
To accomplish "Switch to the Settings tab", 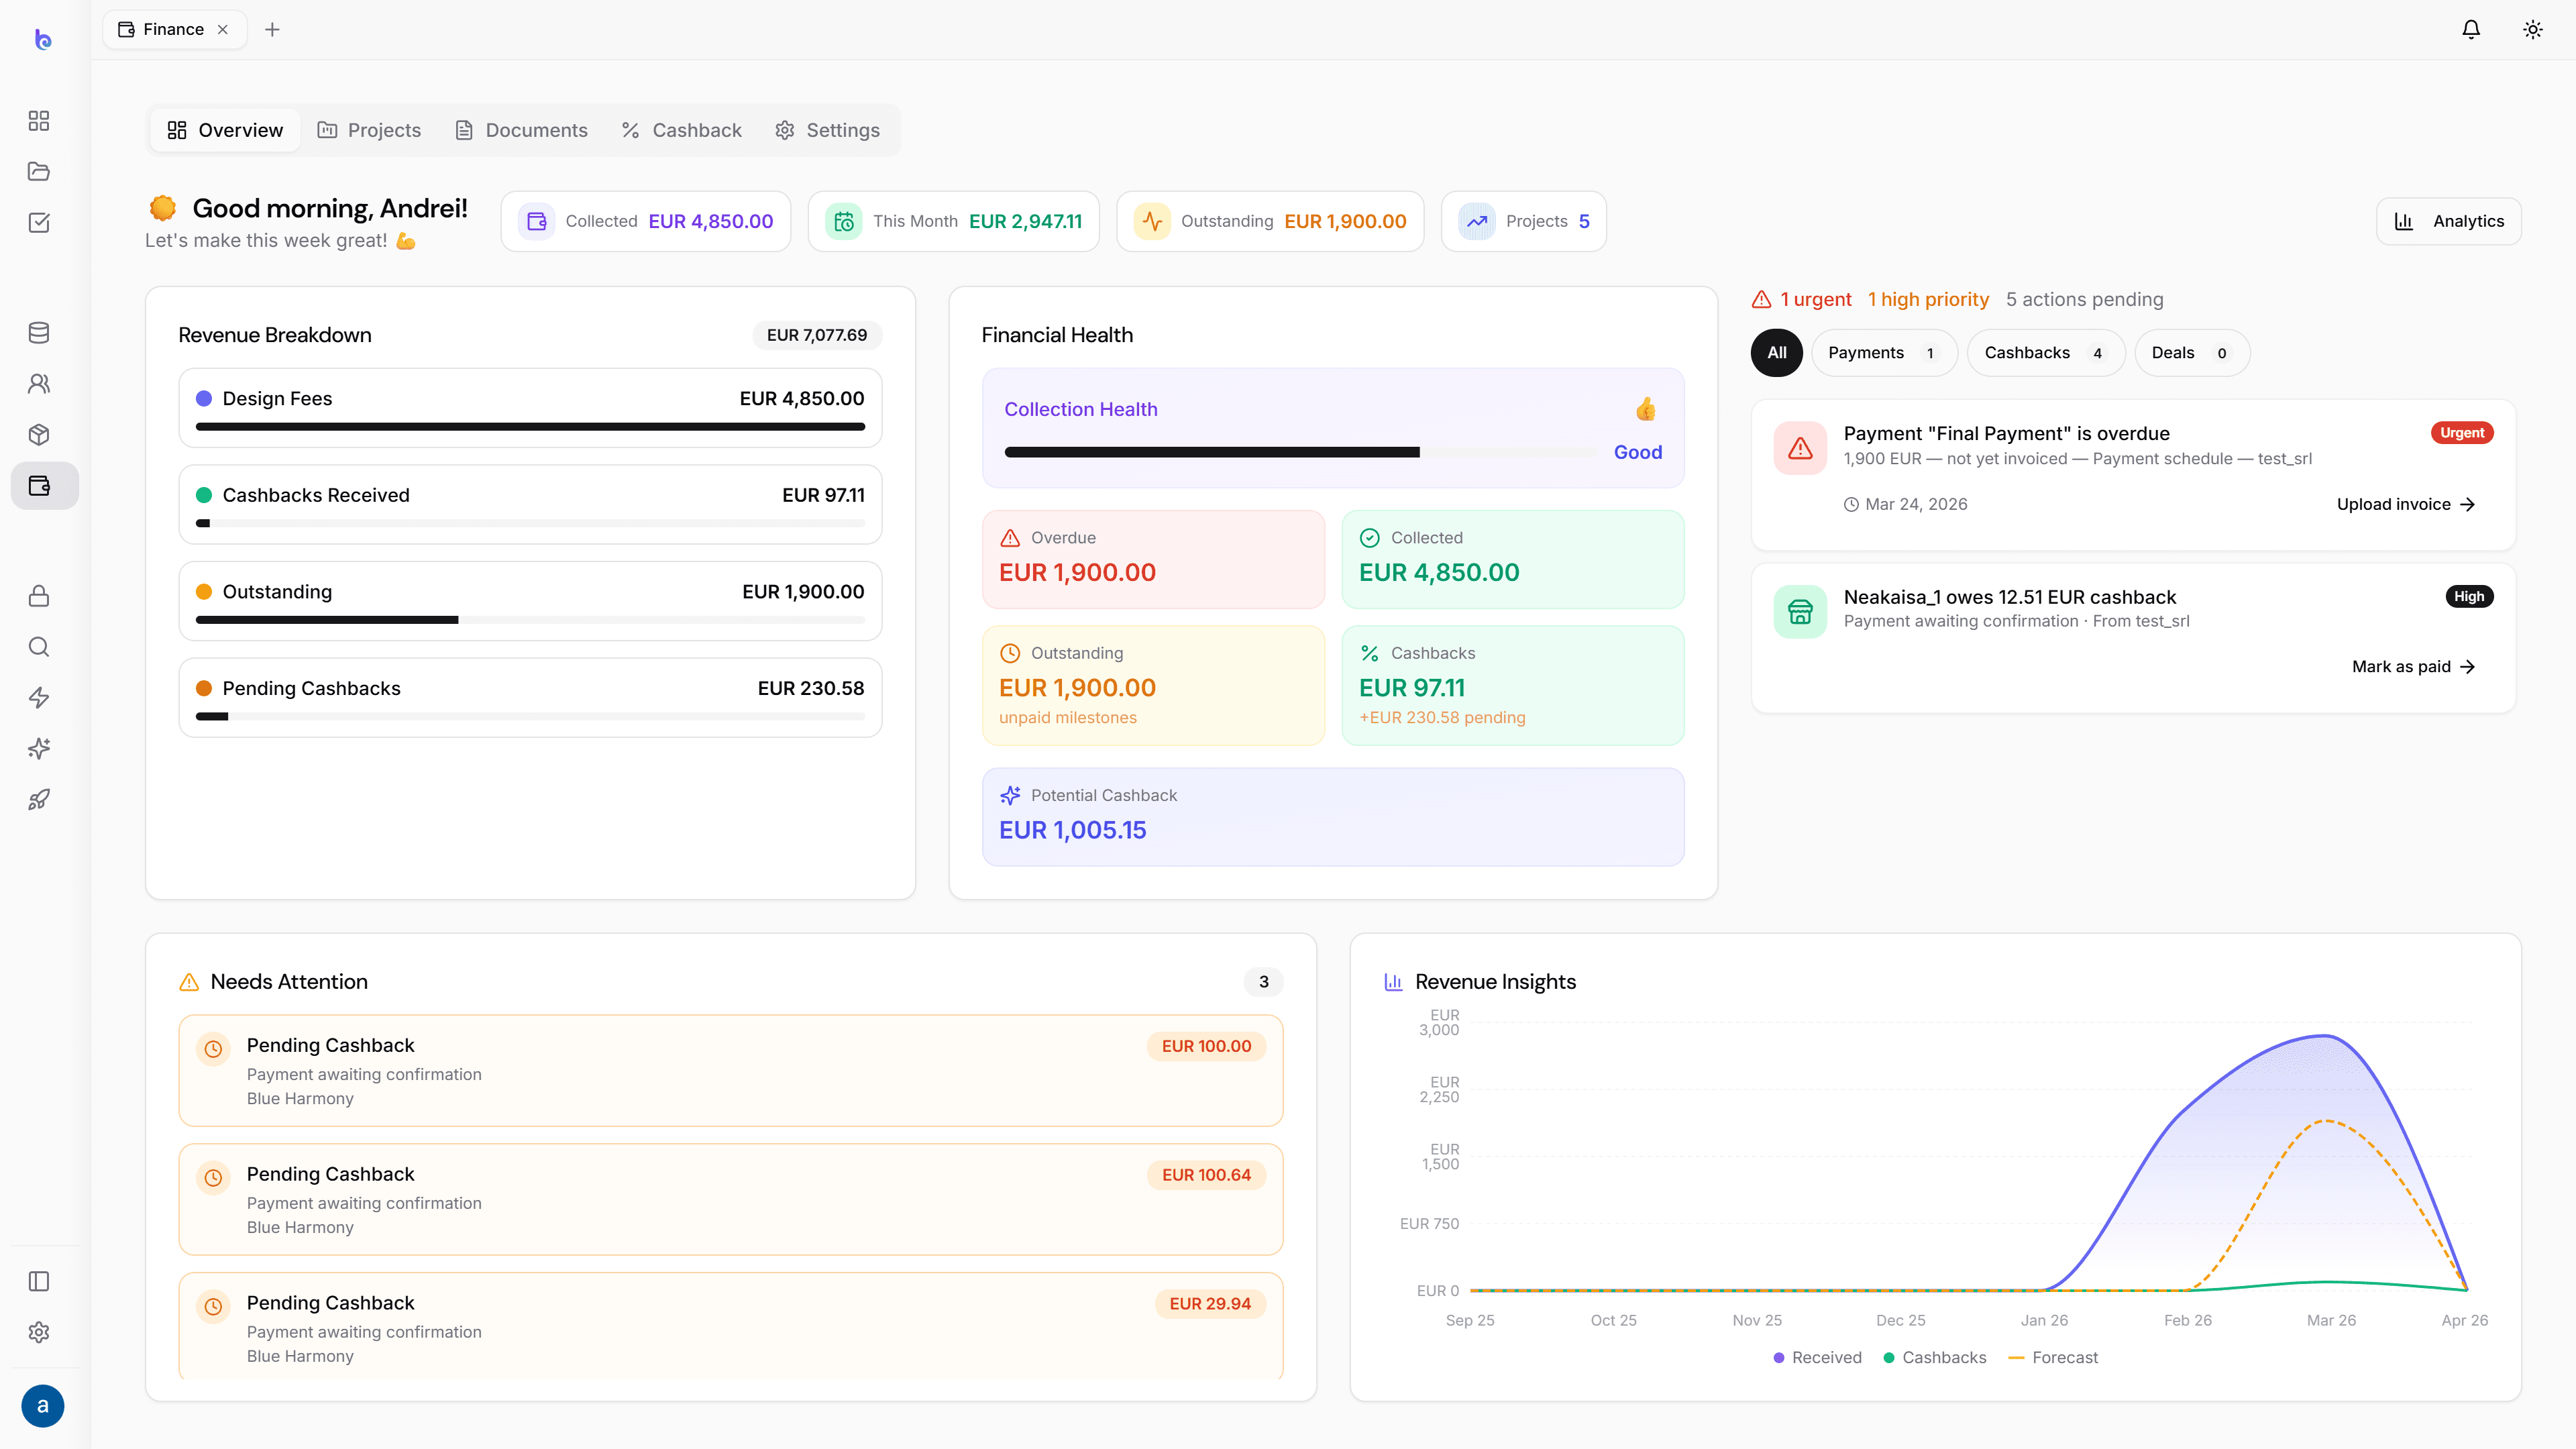I will pos(827,130).
